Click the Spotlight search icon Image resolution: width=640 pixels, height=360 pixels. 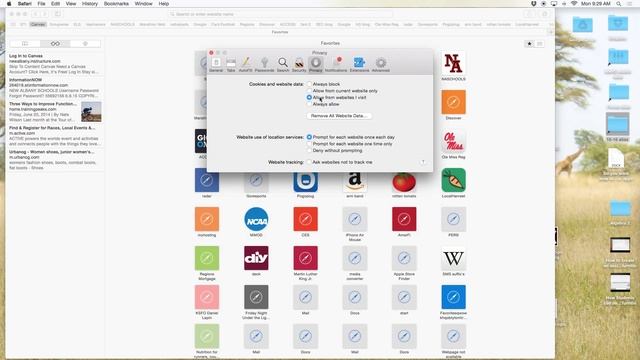tap(619, 4)
